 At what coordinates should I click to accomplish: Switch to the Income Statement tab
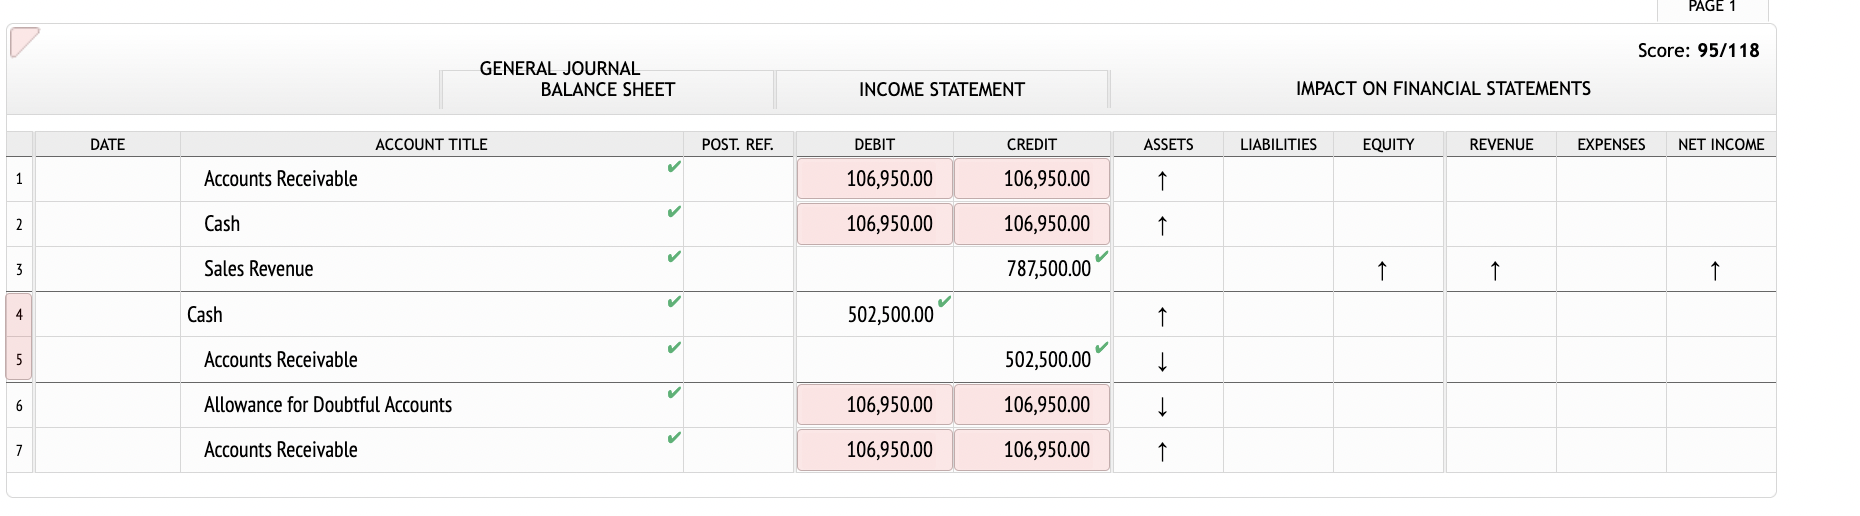click(x=942, y=89)
